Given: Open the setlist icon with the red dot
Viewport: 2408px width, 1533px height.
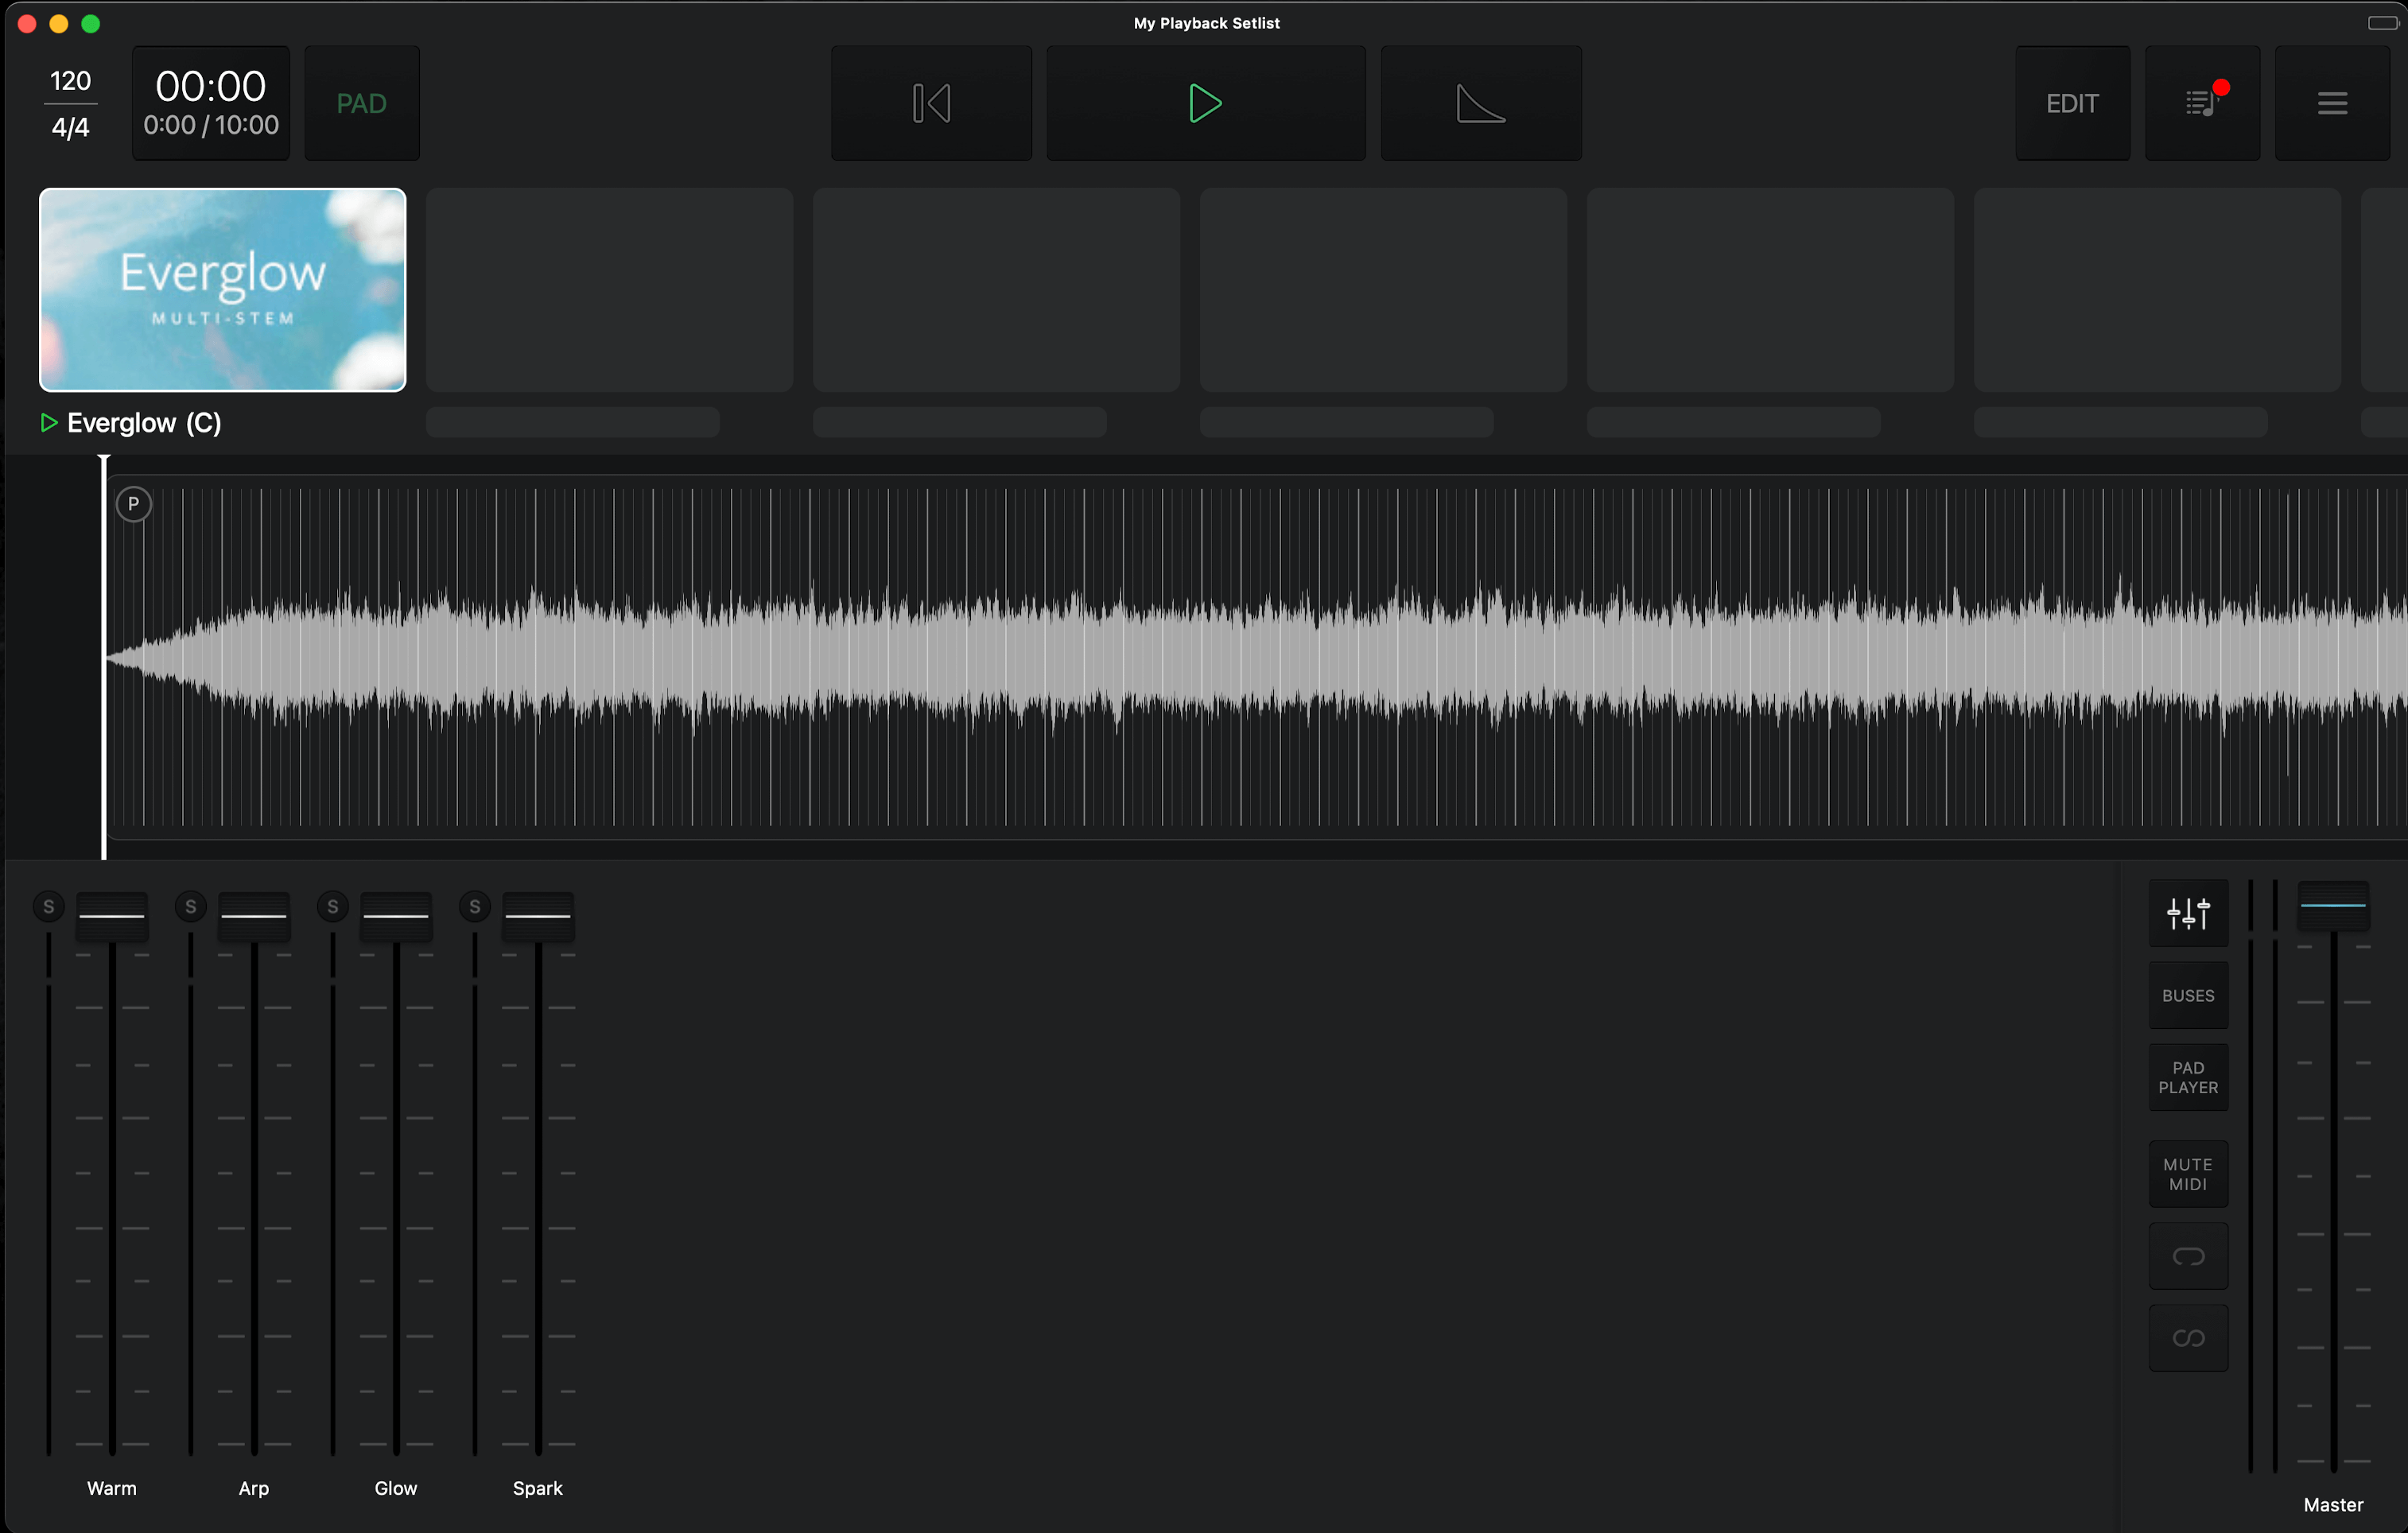Looking at the screenshot, I should click(x=2202, y=103).
